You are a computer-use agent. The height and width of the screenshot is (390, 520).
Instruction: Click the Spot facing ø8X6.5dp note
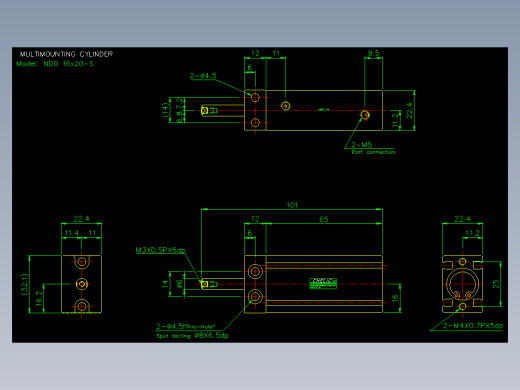tap(192, 336)
